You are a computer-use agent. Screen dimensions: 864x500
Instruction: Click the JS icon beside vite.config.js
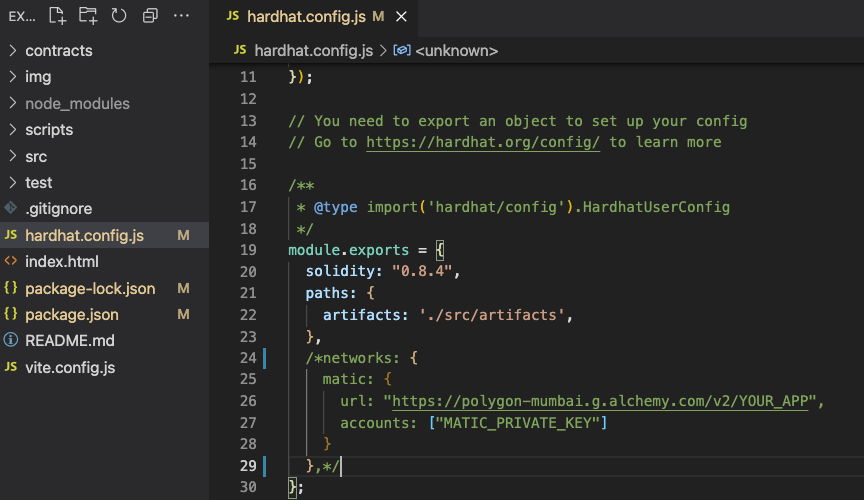tap(10, 367)
